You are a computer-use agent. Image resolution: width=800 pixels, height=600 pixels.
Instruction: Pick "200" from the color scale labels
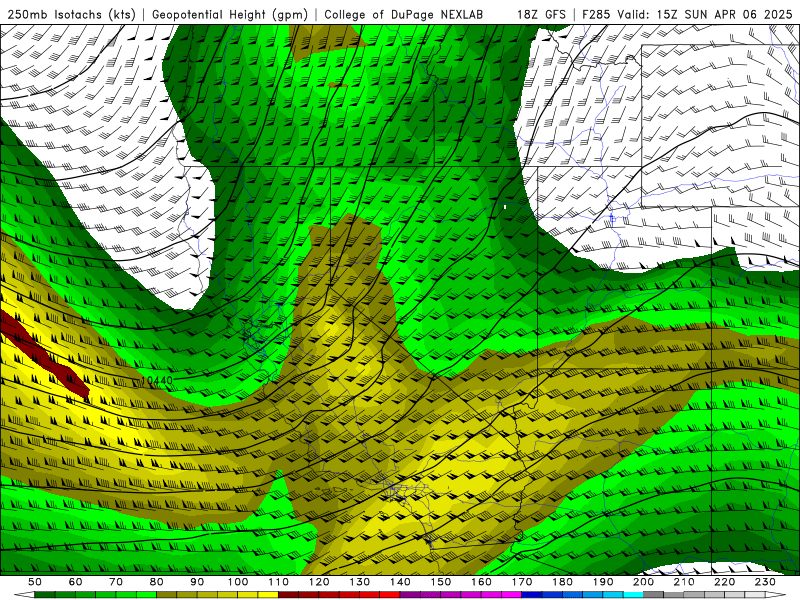tap(643, 582)
